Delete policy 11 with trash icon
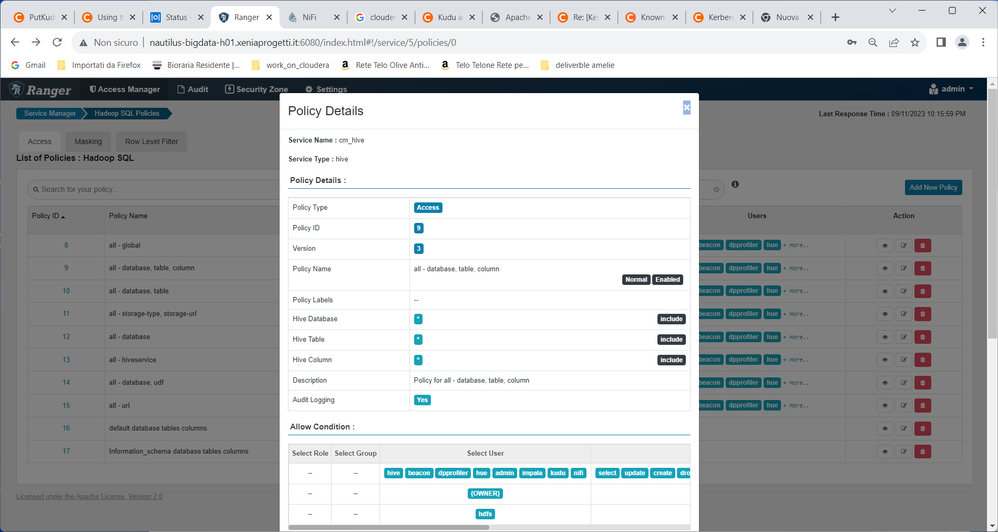 click(x=923, y=314)
